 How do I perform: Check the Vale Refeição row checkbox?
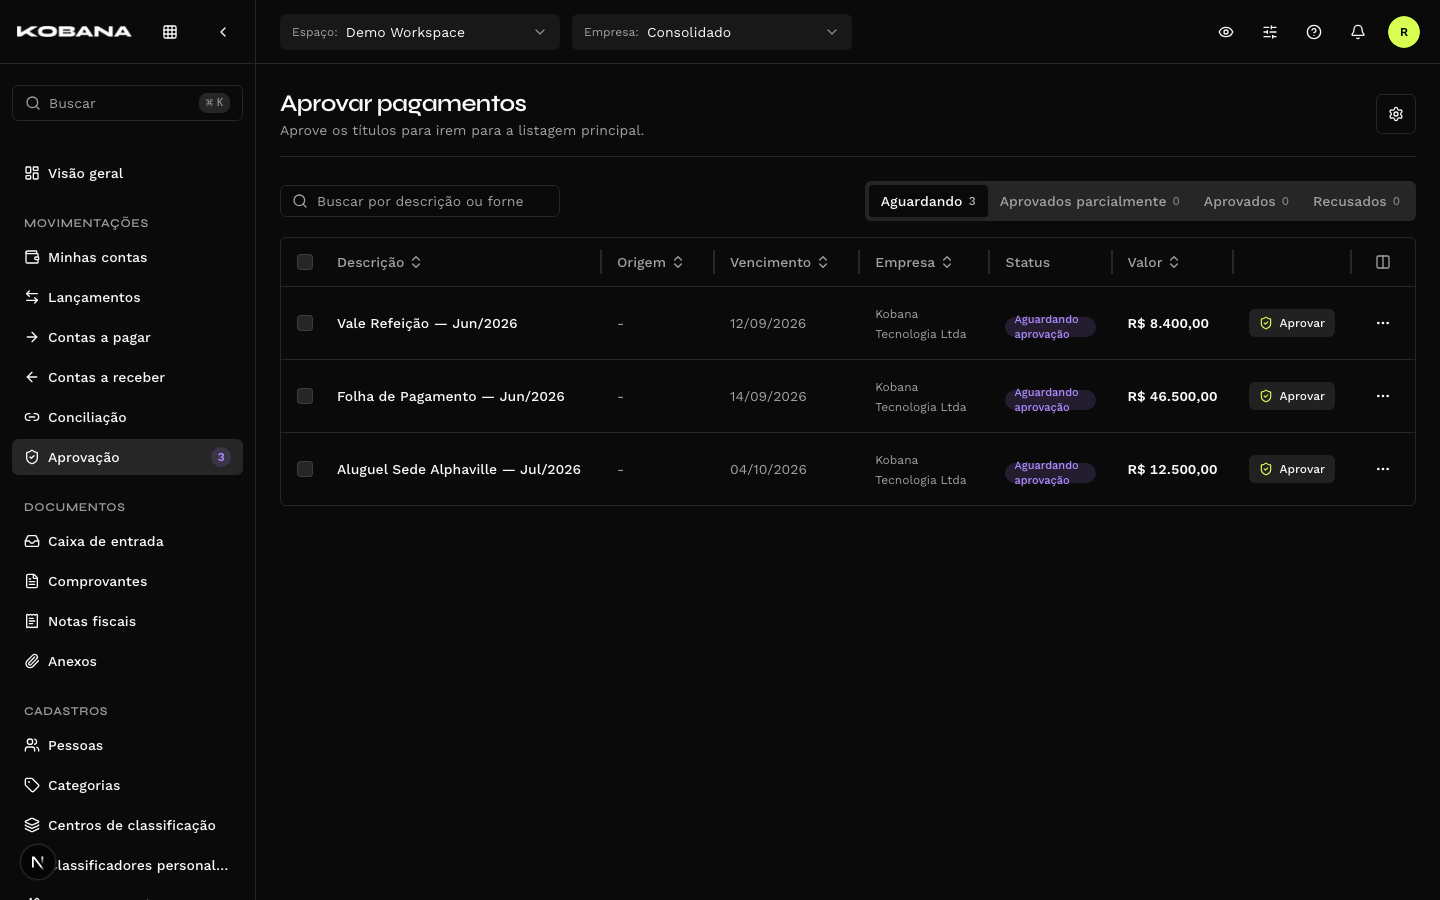pos(305,323)
